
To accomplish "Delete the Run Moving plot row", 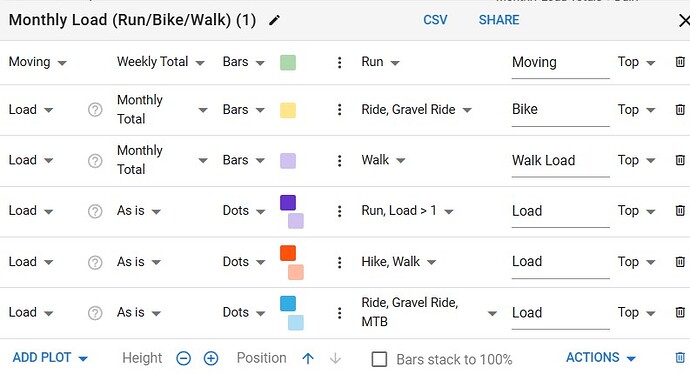I will [680, 62].
